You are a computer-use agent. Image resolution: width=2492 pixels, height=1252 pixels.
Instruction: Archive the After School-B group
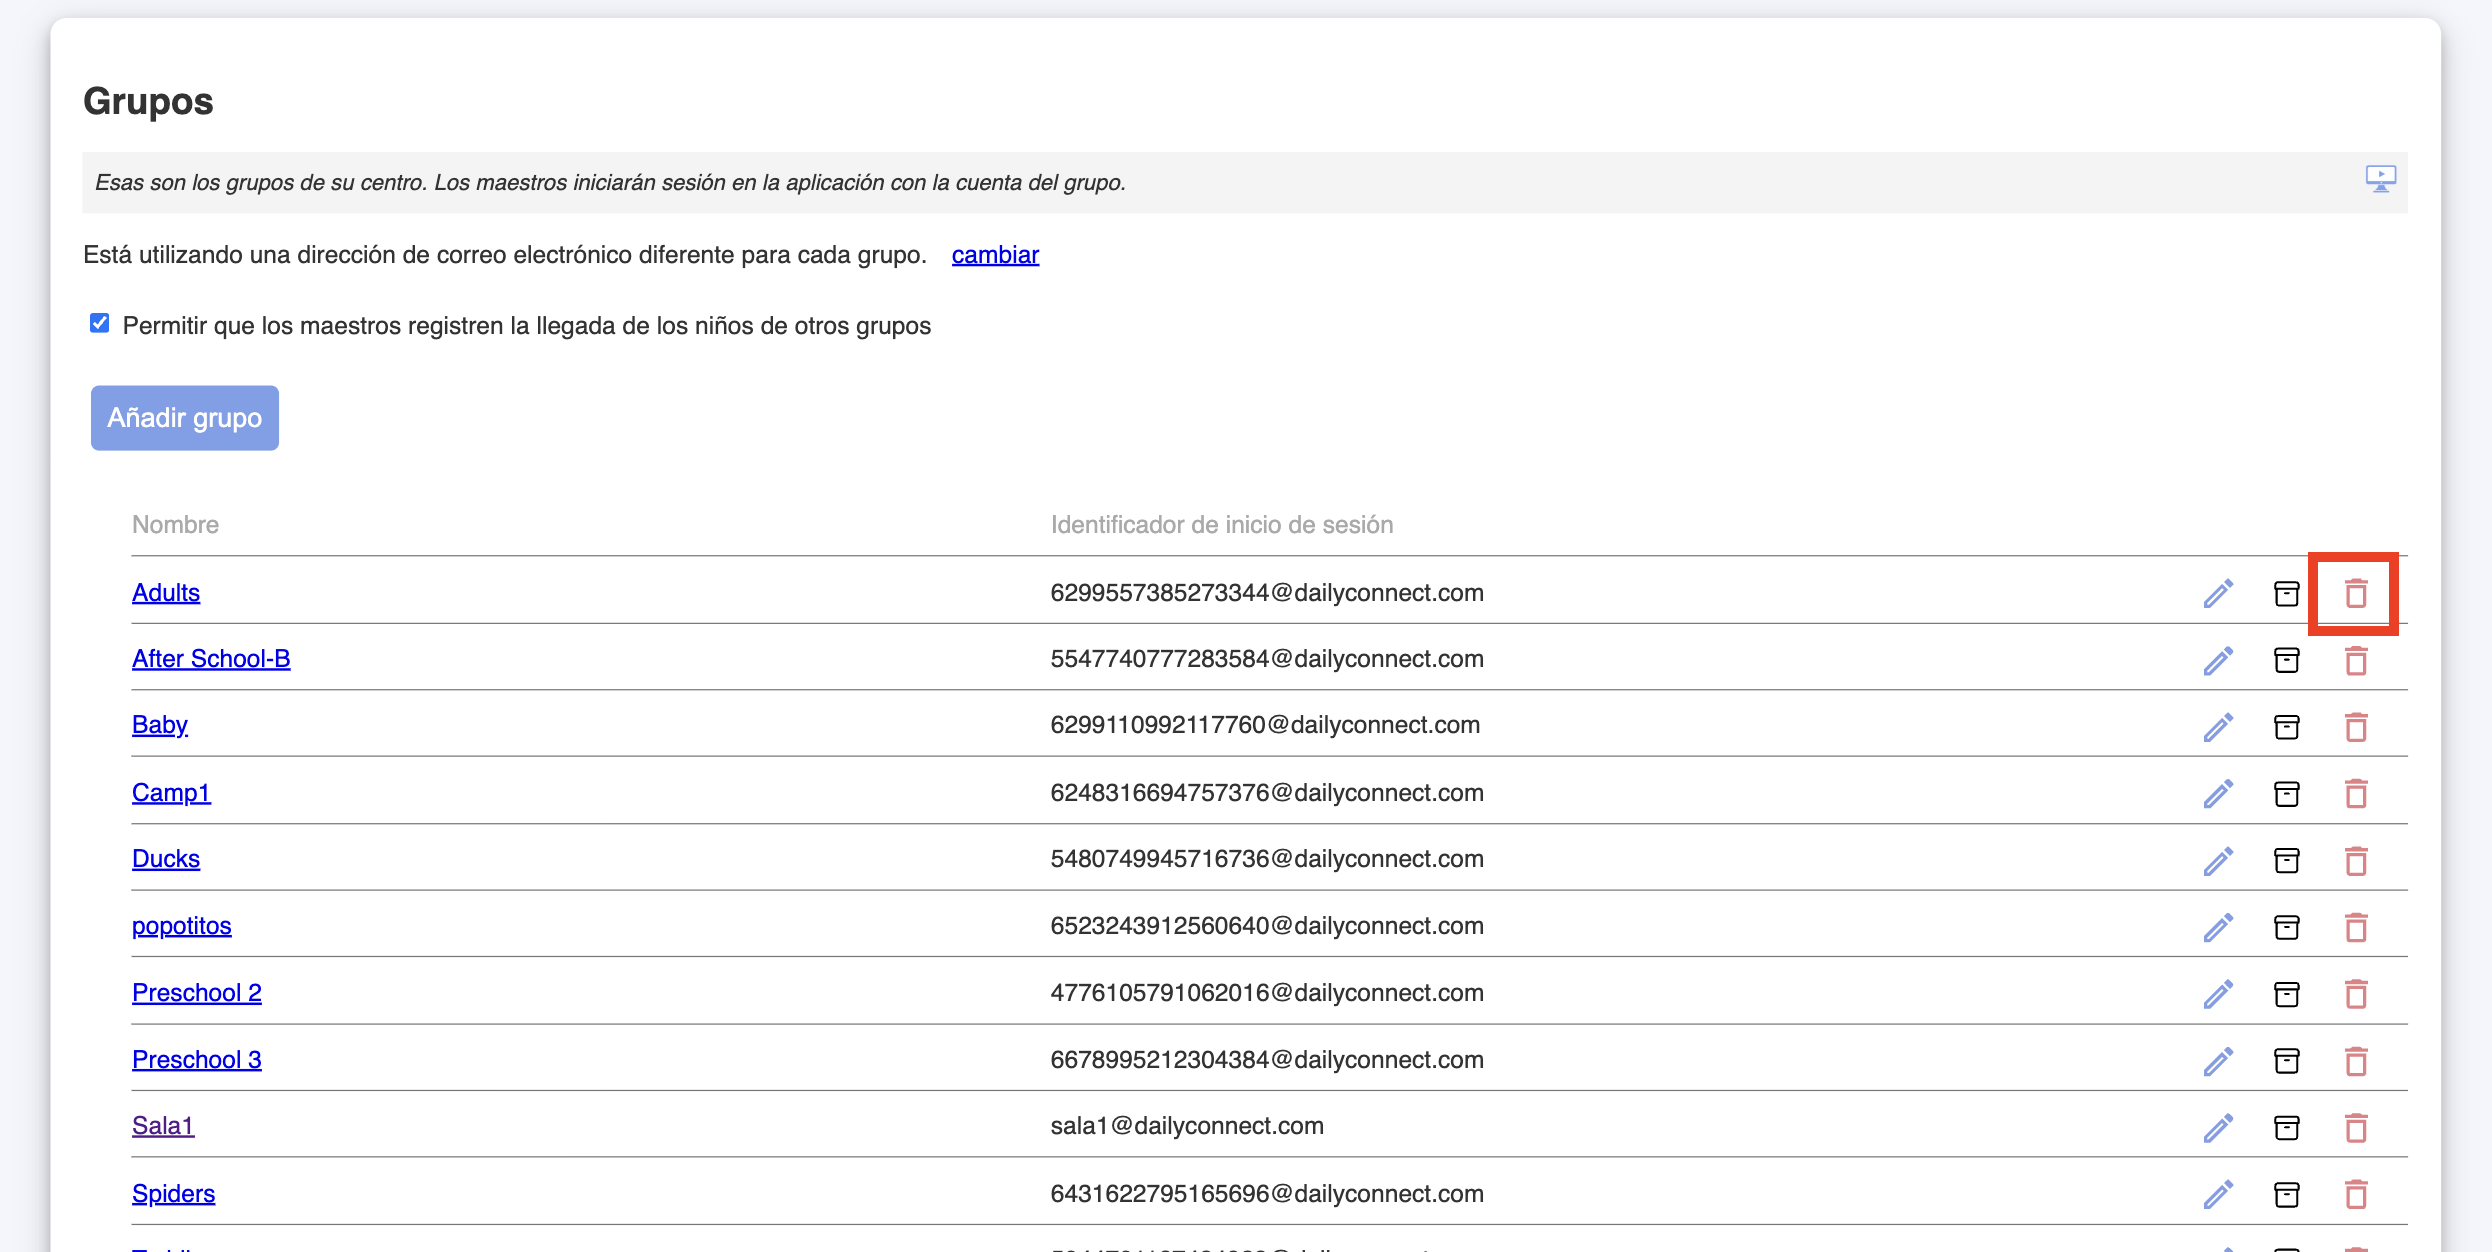point(2286,660)
